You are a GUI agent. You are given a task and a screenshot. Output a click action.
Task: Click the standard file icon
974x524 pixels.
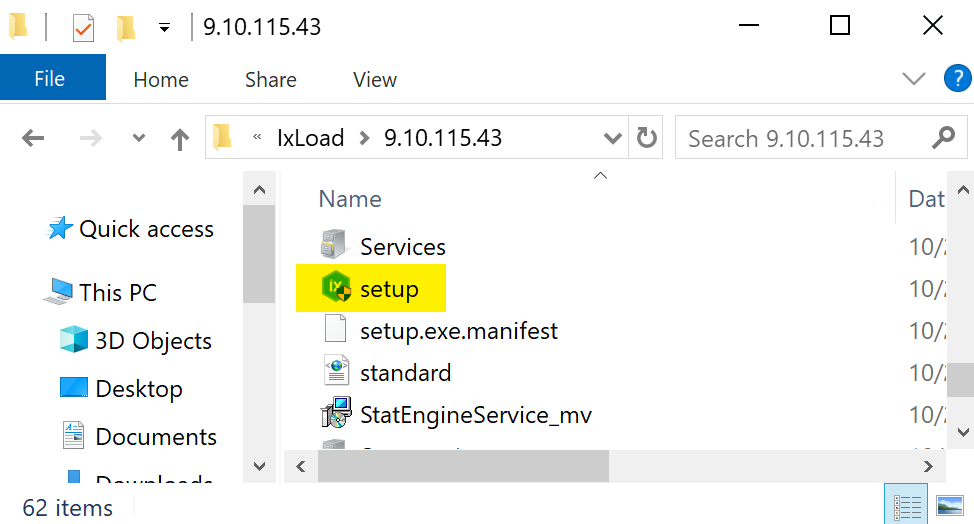[x=335, y=372]
